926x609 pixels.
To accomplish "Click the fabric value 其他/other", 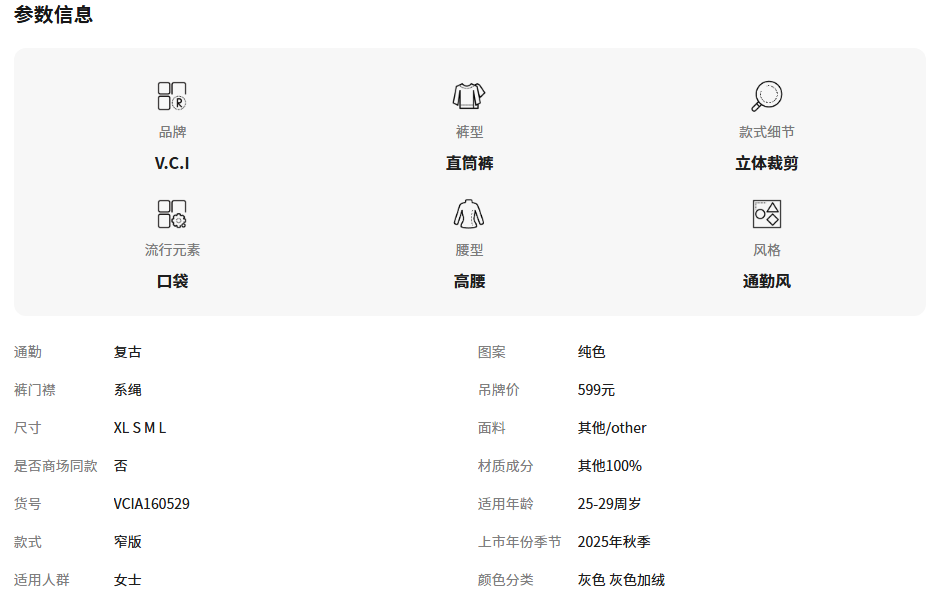I will [612, 428].
